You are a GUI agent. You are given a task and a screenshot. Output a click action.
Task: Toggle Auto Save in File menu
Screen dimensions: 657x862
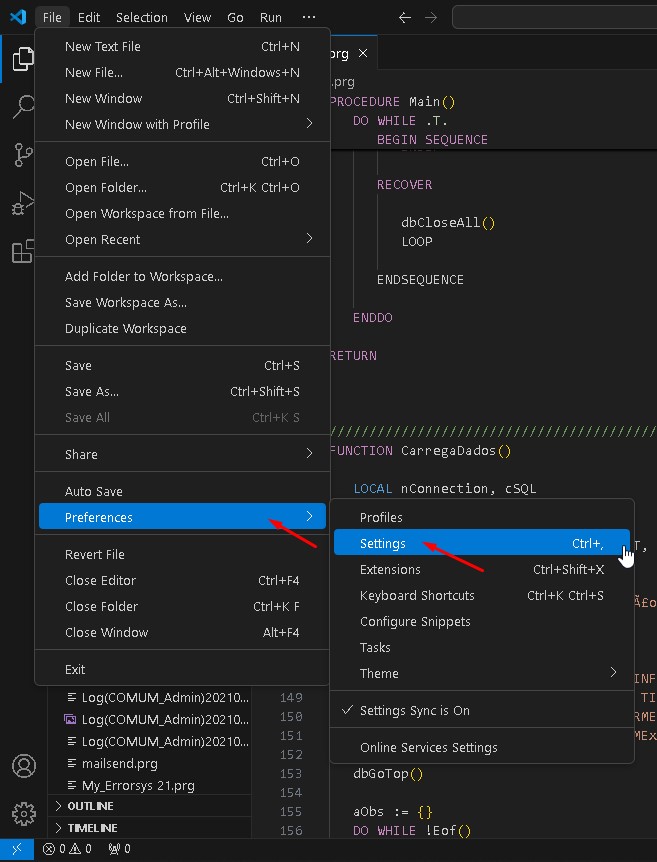tap(93, 491)
